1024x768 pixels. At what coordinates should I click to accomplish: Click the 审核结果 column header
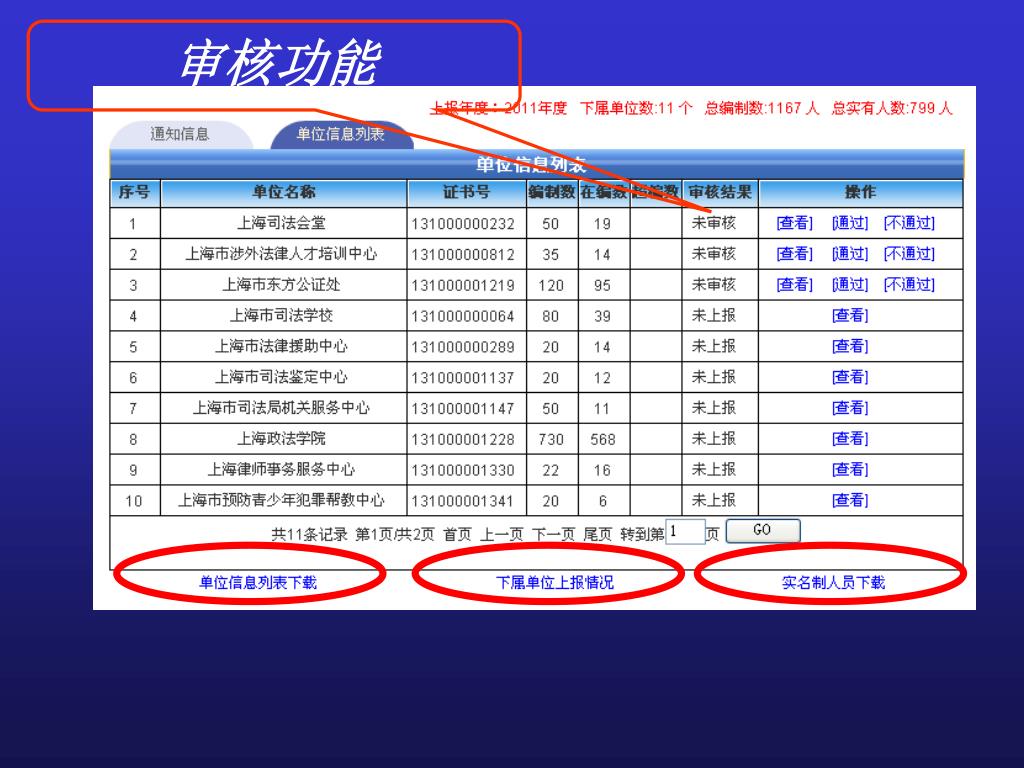tap(720, 193)
